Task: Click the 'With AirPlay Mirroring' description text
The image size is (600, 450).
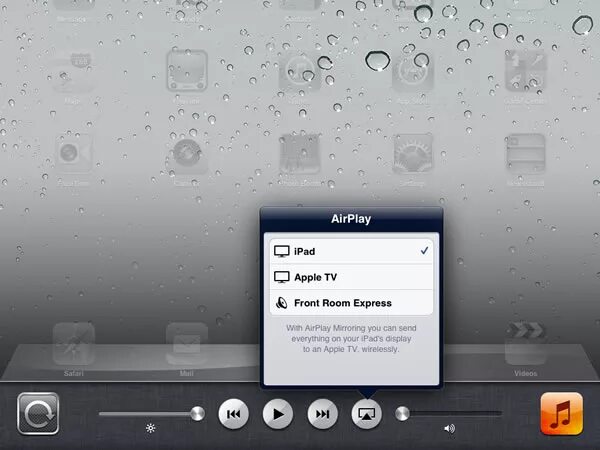Action: (351, 339)
